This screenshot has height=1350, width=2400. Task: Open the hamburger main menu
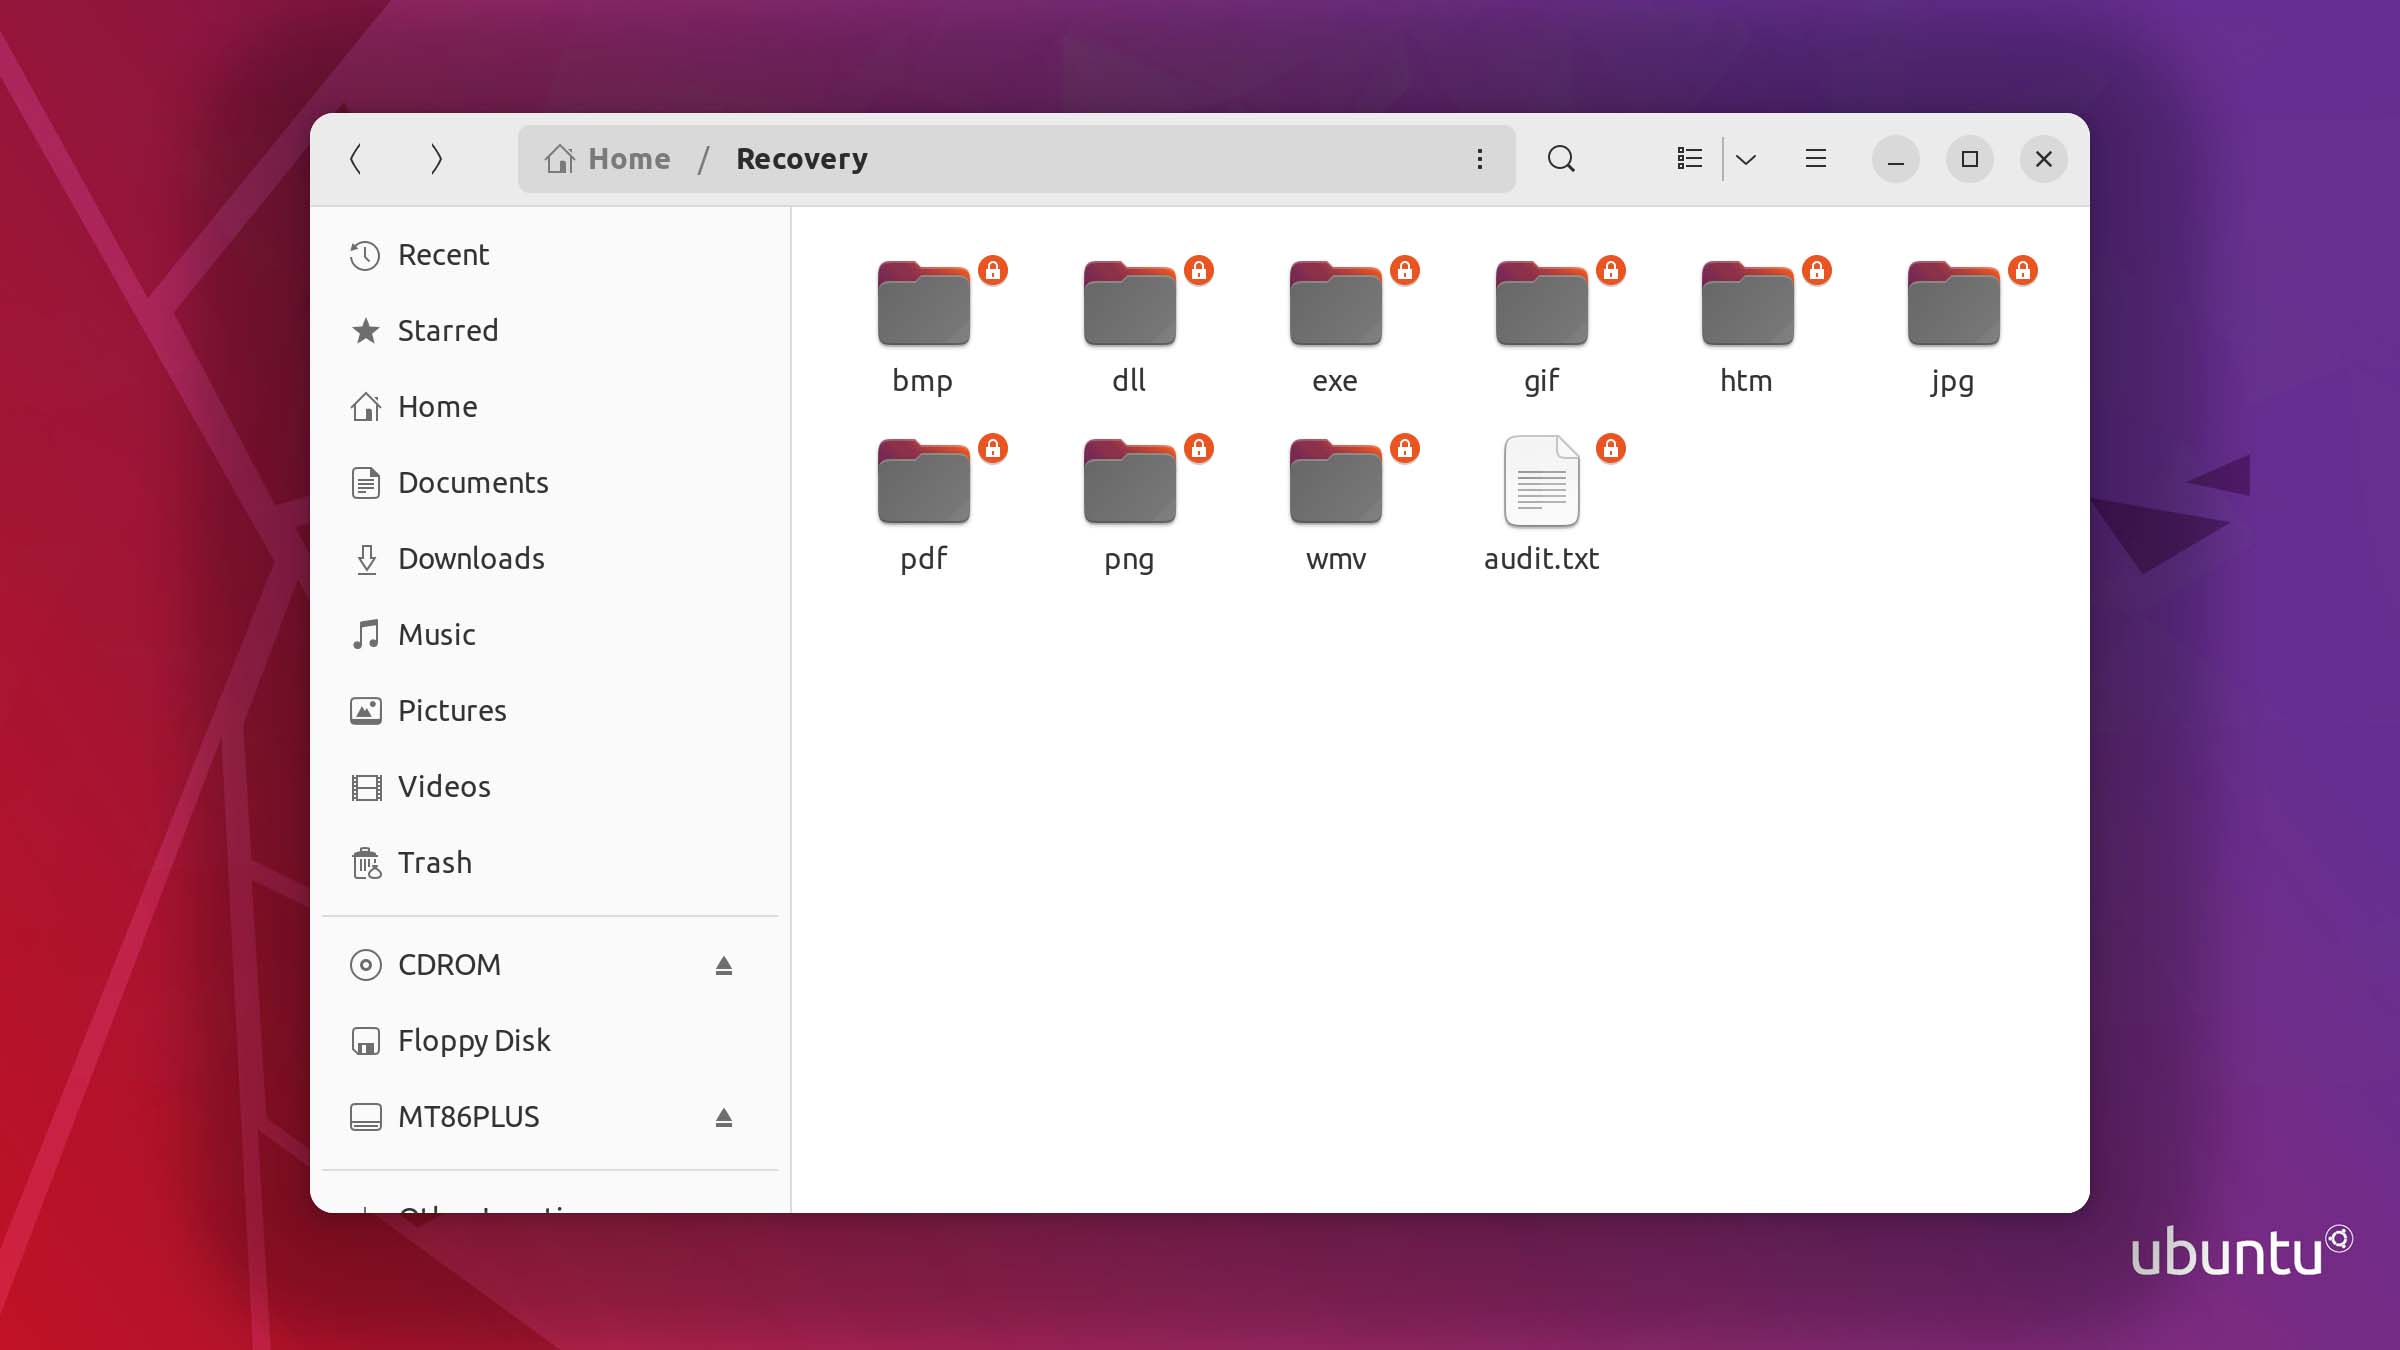pos(1816,159)
